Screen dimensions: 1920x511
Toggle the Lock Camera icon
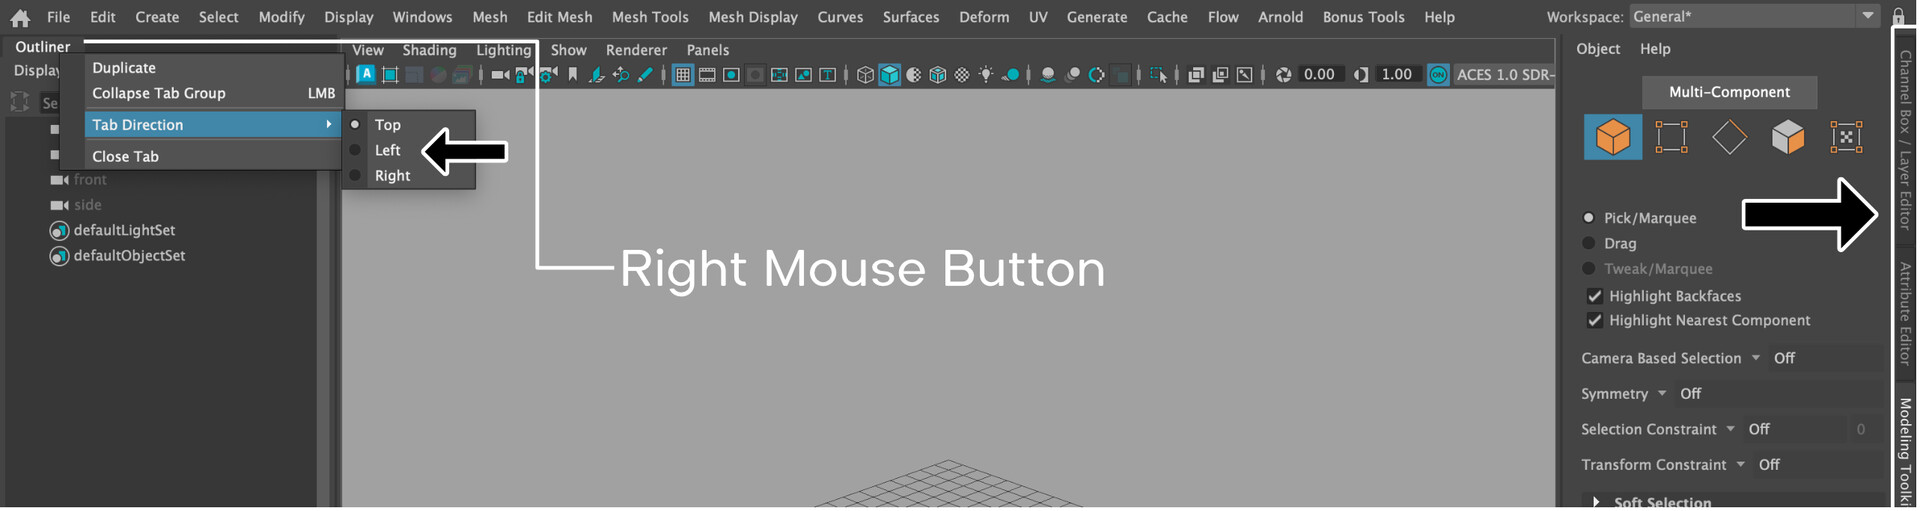[x=524, y=75]
